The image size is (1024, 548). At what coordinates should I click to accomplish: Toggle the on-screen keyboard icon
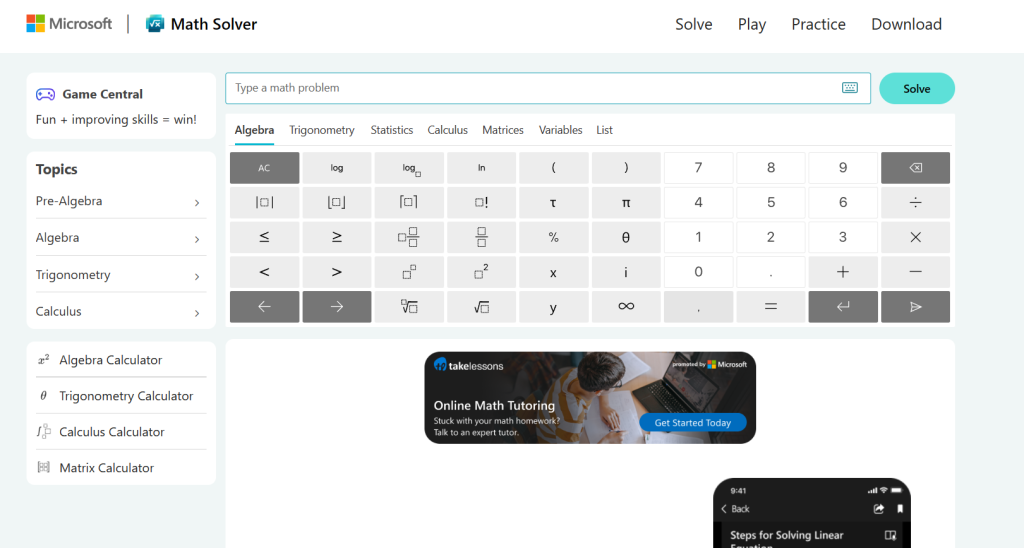pyautogui.click(x=850, y=88)
